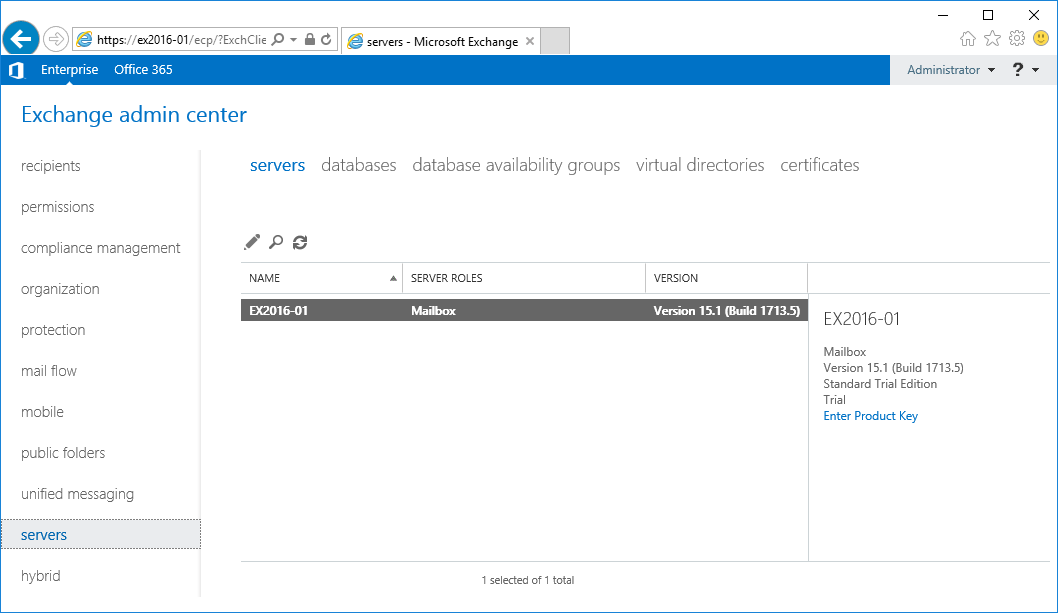
Task: Click EX2016-01 heading in details pane
Action: pyautogui.click(x=862, y=319)
